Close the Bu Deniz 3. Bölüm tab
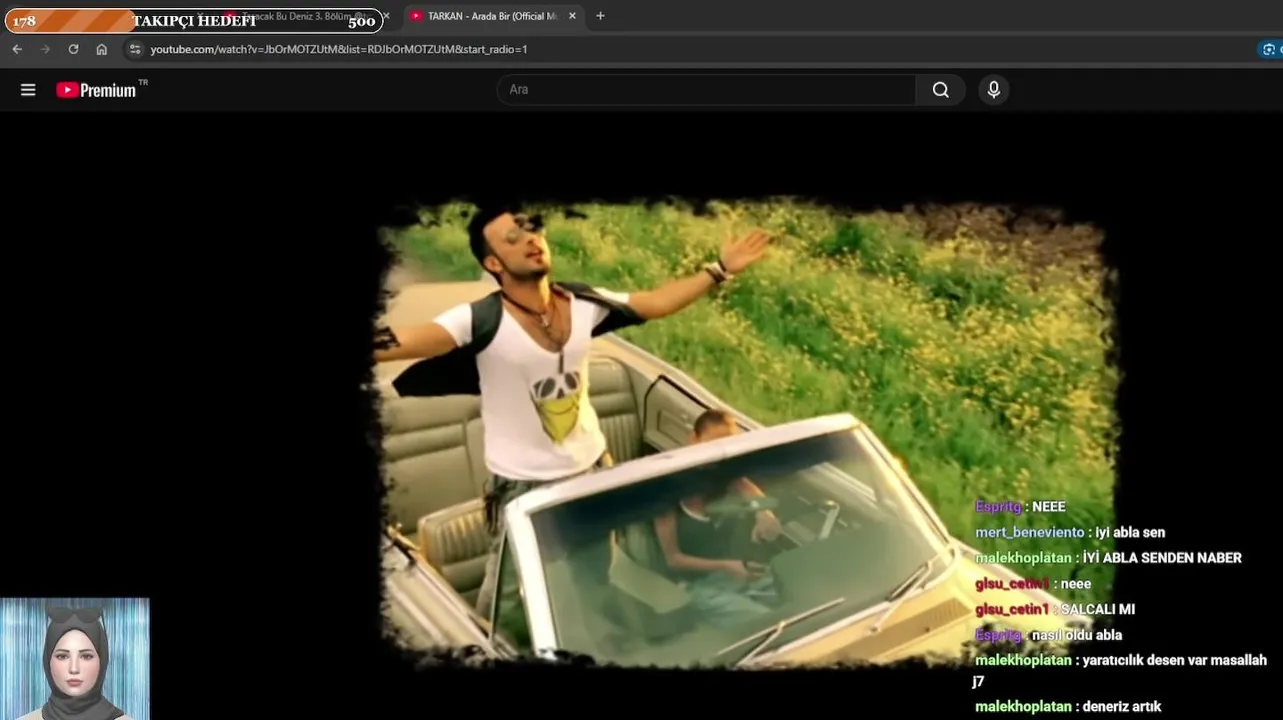1283x720 pixels. (386, 16)
